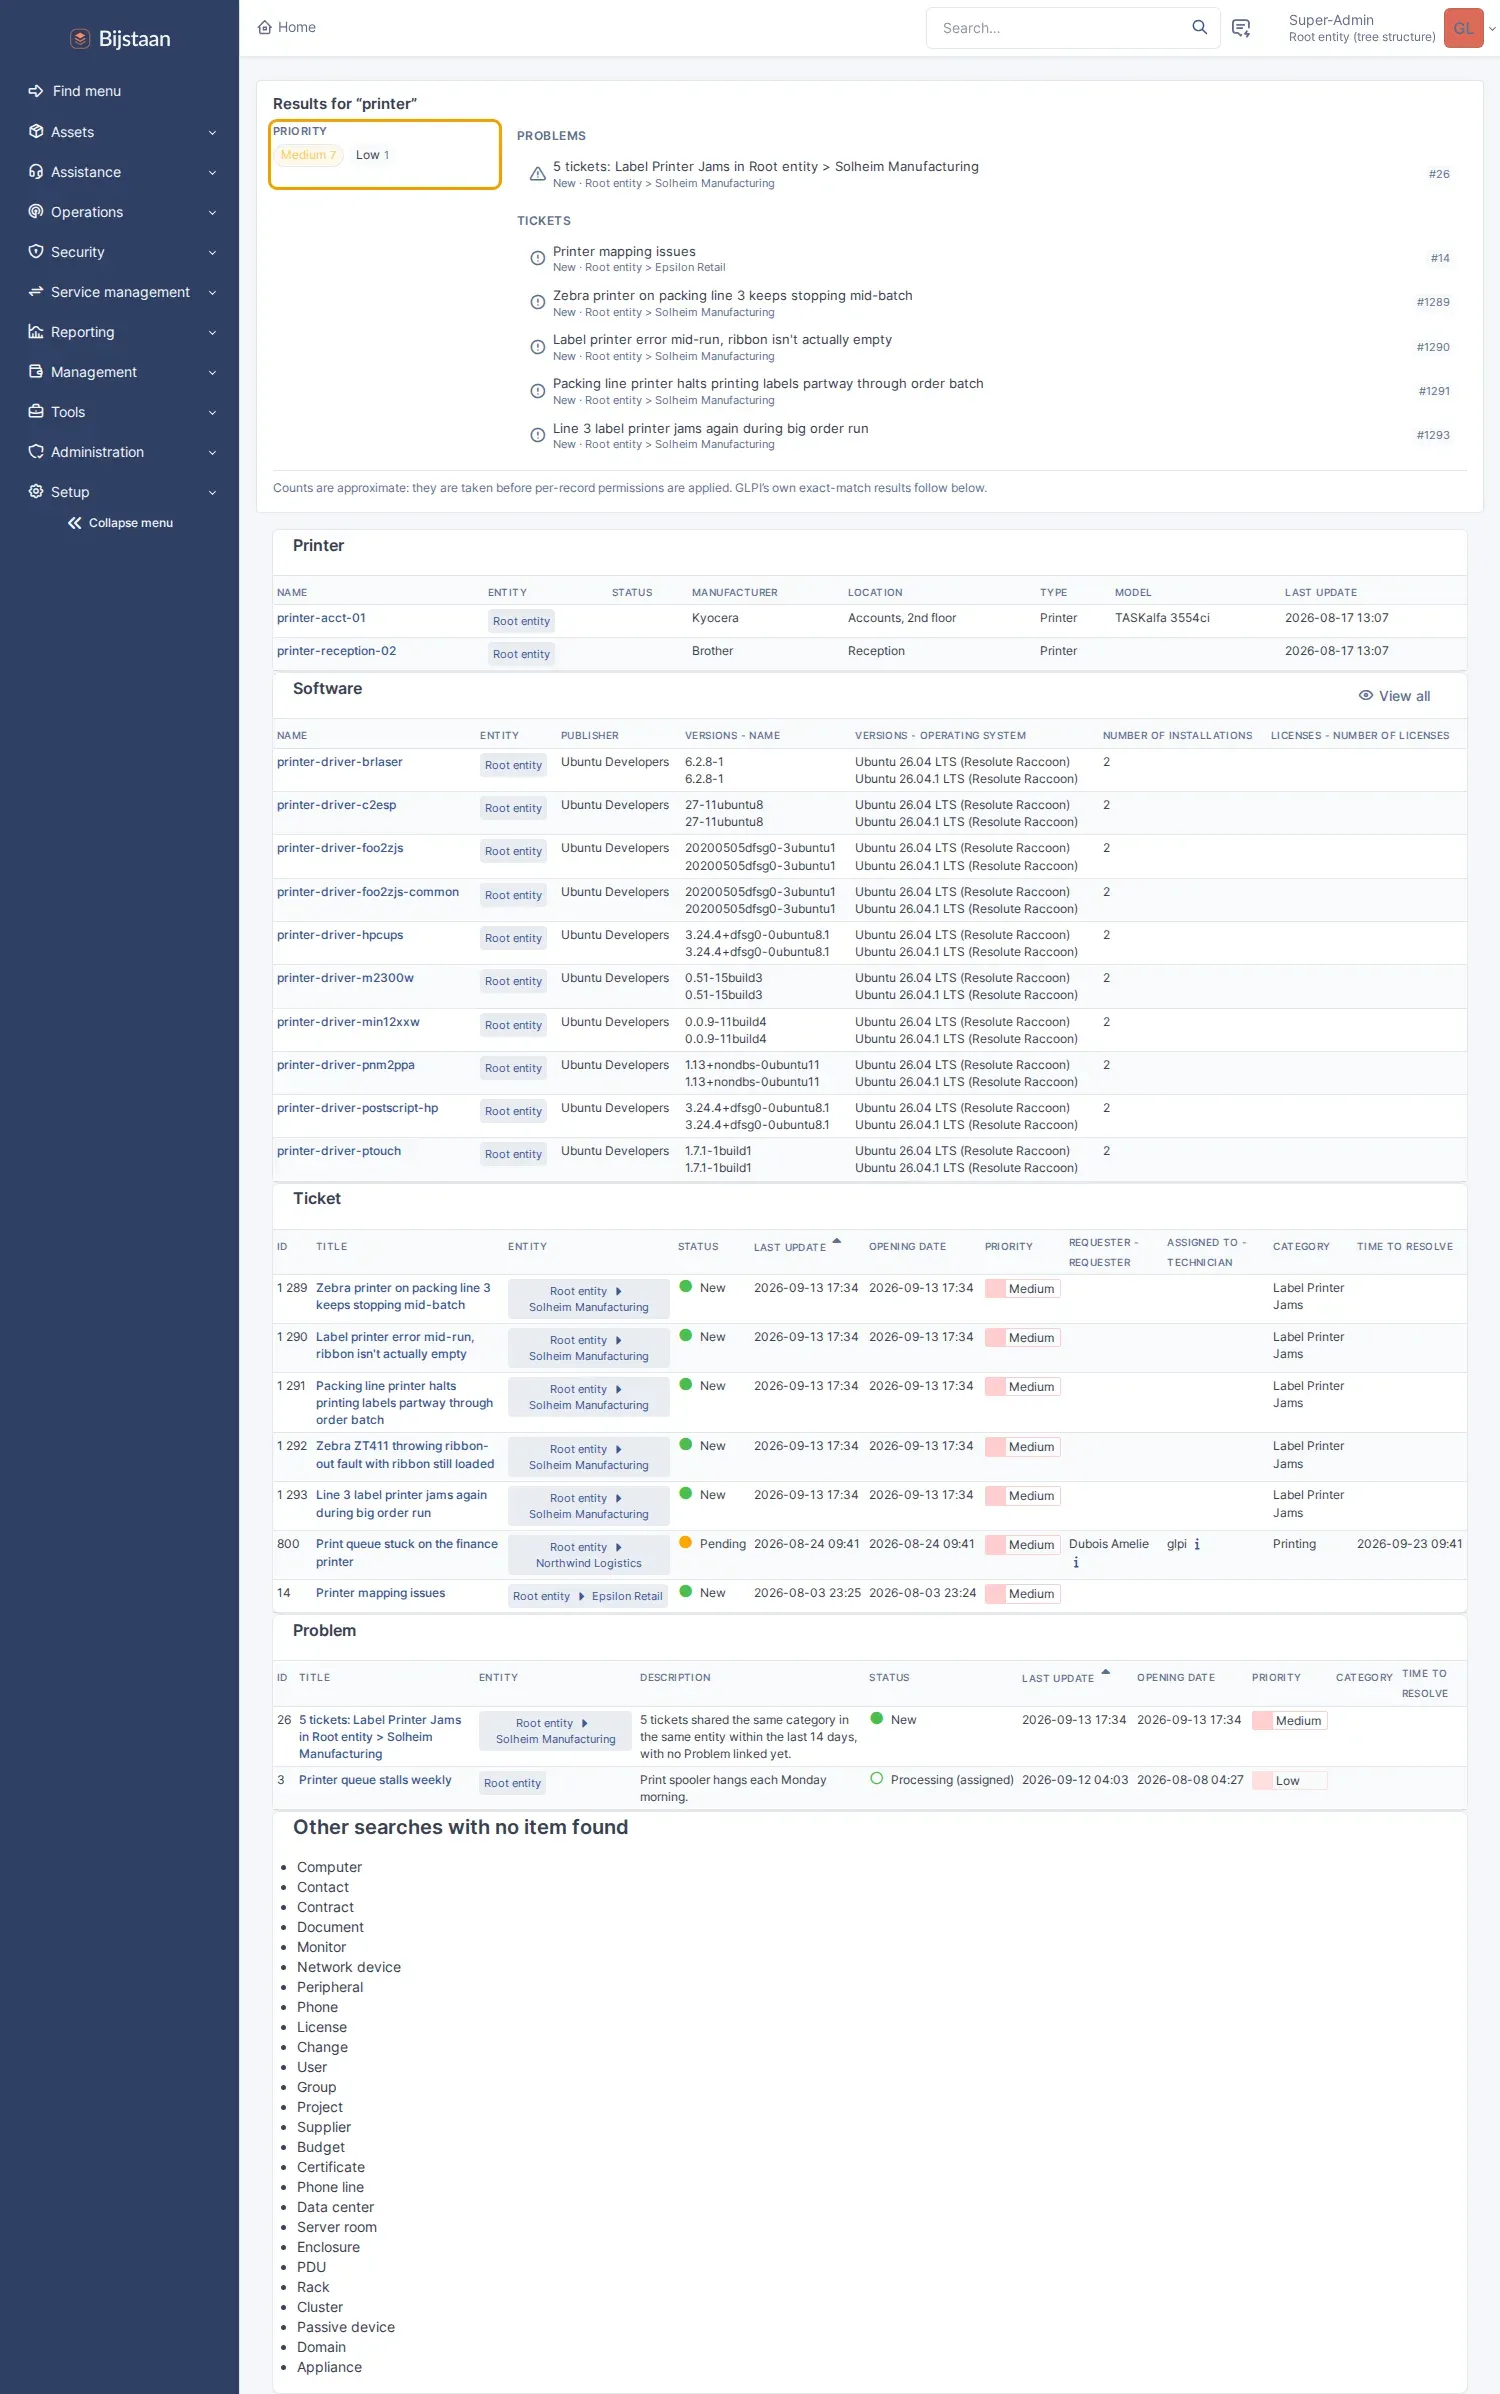This screenshot has width=1500, height=2394.
Task: Click the Epsilon Retail entity for ticket 14
Action: point(627,1596)
